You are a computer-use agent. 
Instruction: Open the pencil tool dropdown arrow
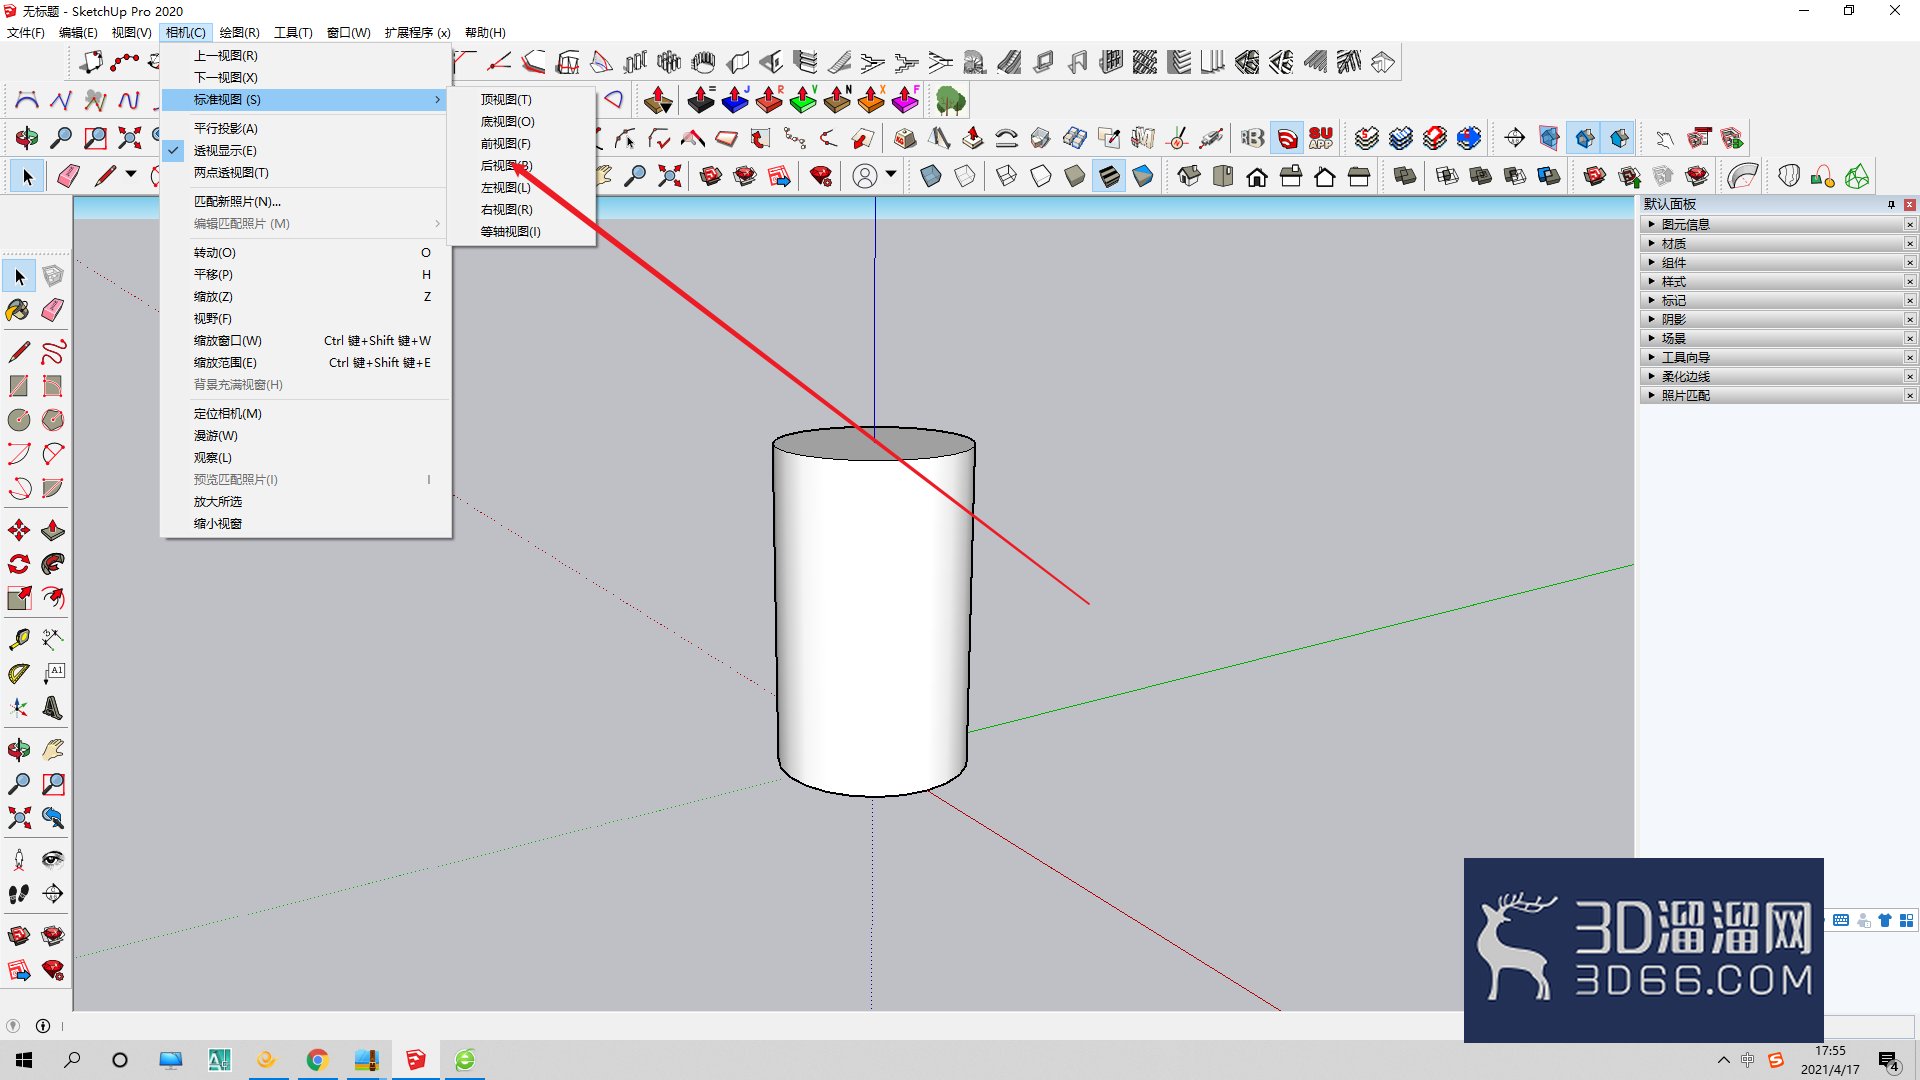coord(131,175)
